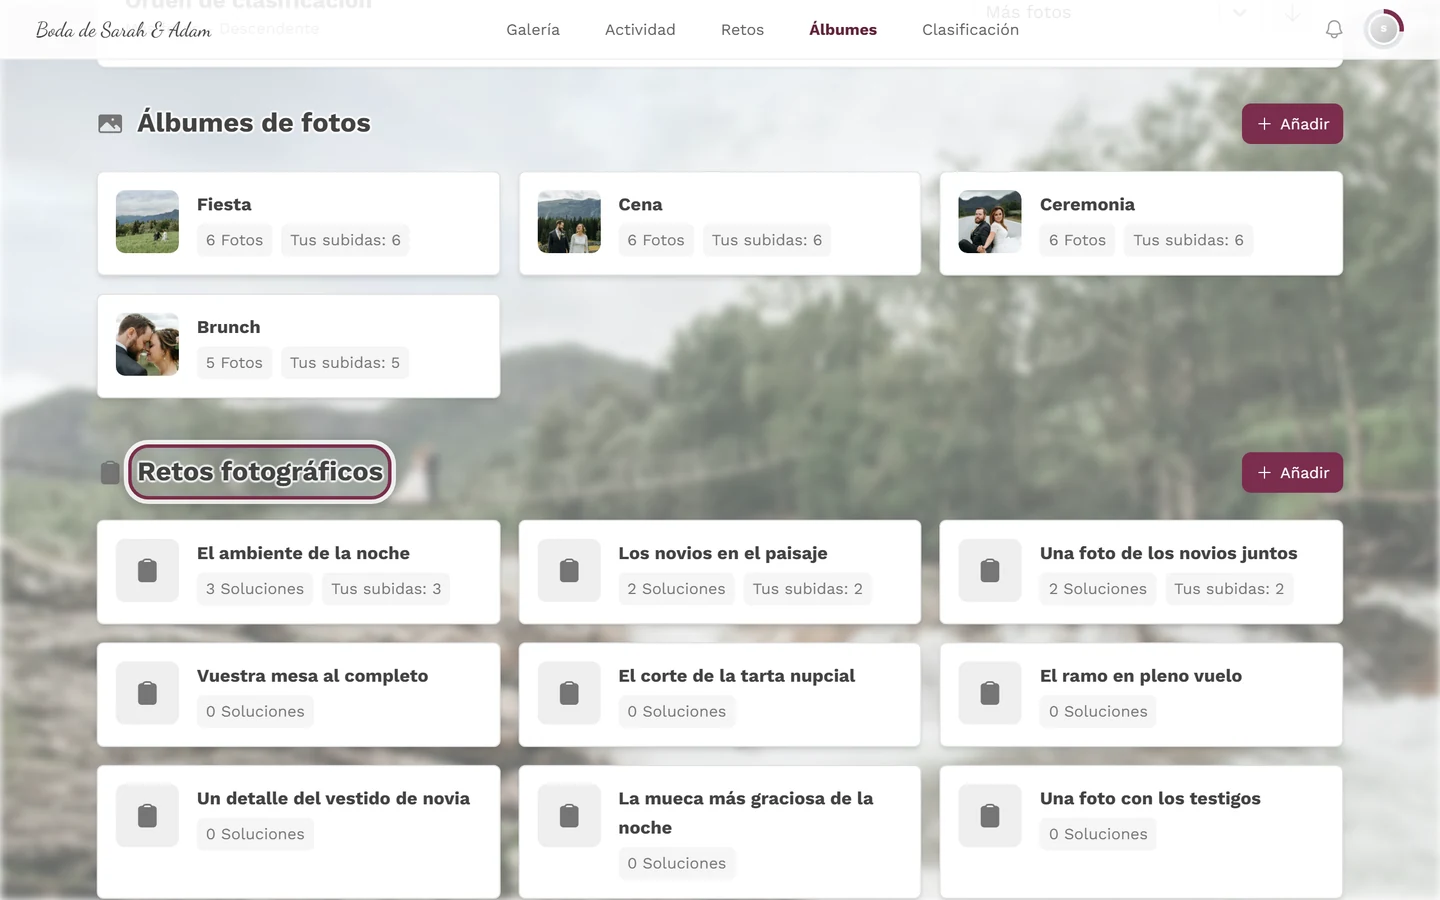Screen dimensions: 1440x900
Task: Open the user profile avatar
Action: (x=1384, y=30)
